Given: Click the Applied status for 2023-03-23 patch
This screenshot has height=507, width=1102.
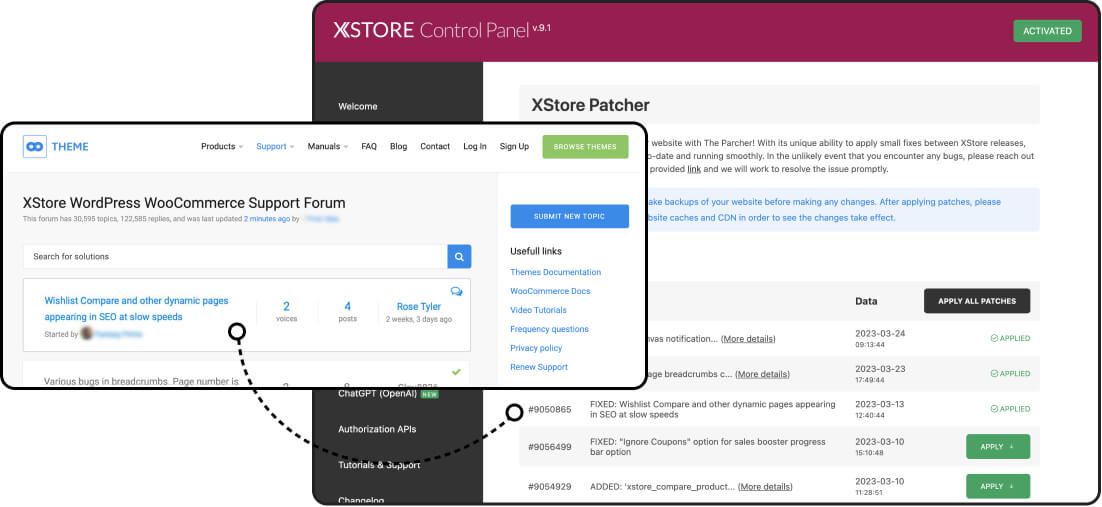Looking at the screenshot, I should tap(1010, 373).
